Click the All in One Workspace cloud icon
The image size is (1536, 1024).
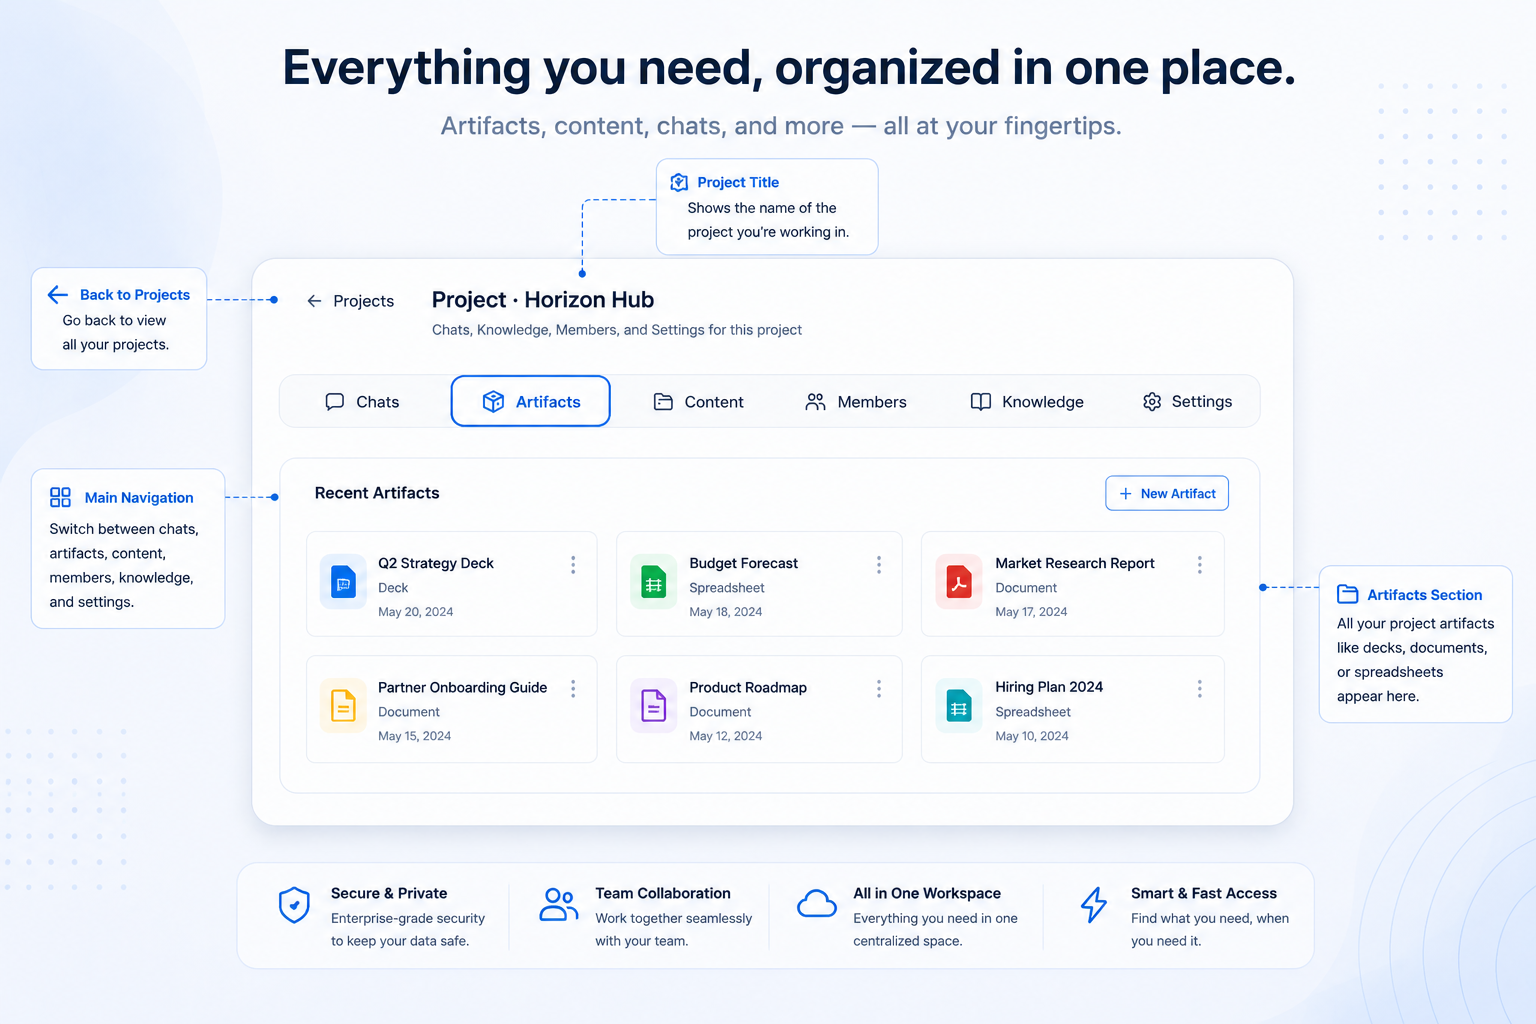(x=817, y=904)
